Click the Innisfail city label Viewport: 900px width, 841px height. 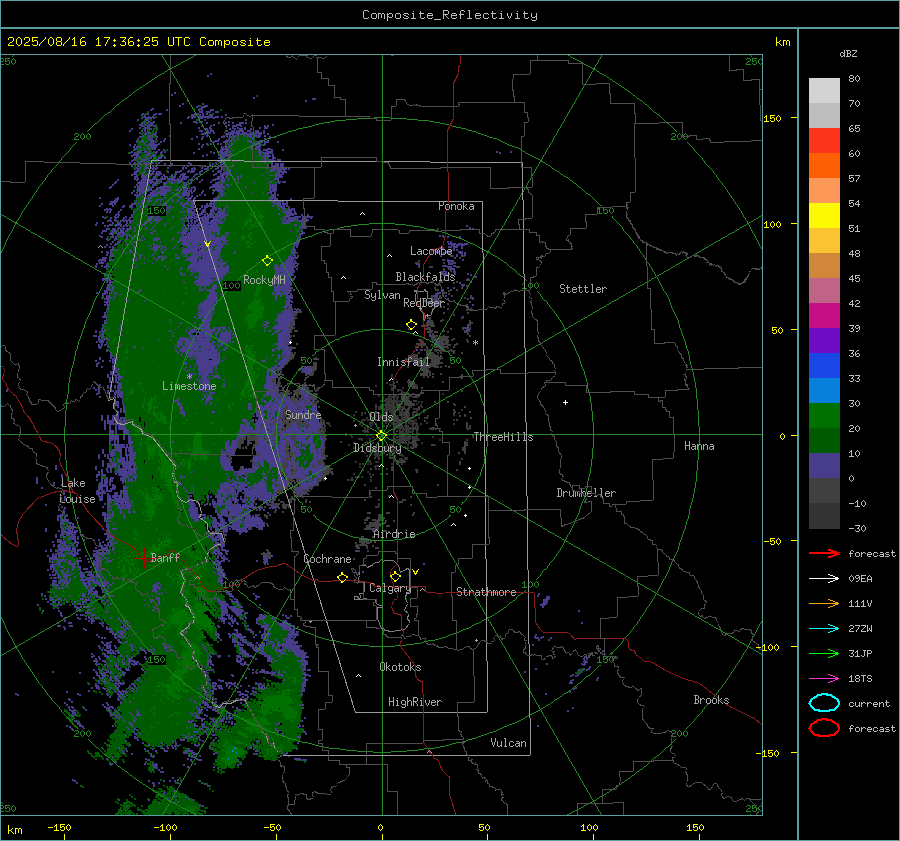tap(404, 362)
